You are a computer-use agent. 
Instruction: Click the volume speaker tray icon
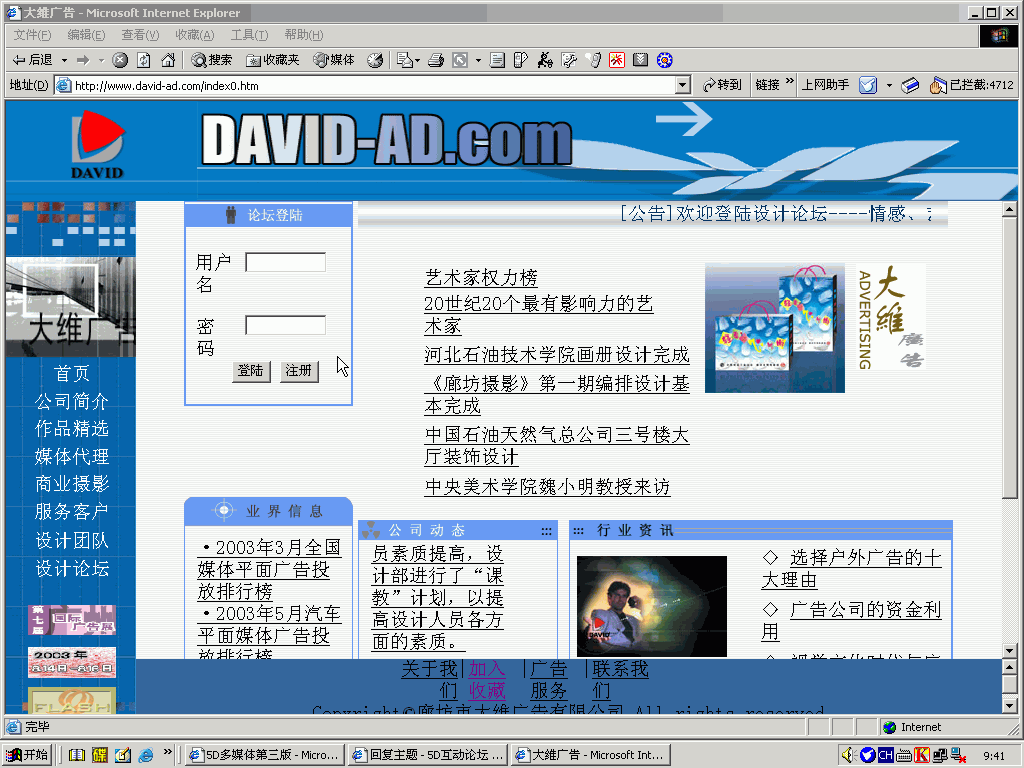pos(848,755)
